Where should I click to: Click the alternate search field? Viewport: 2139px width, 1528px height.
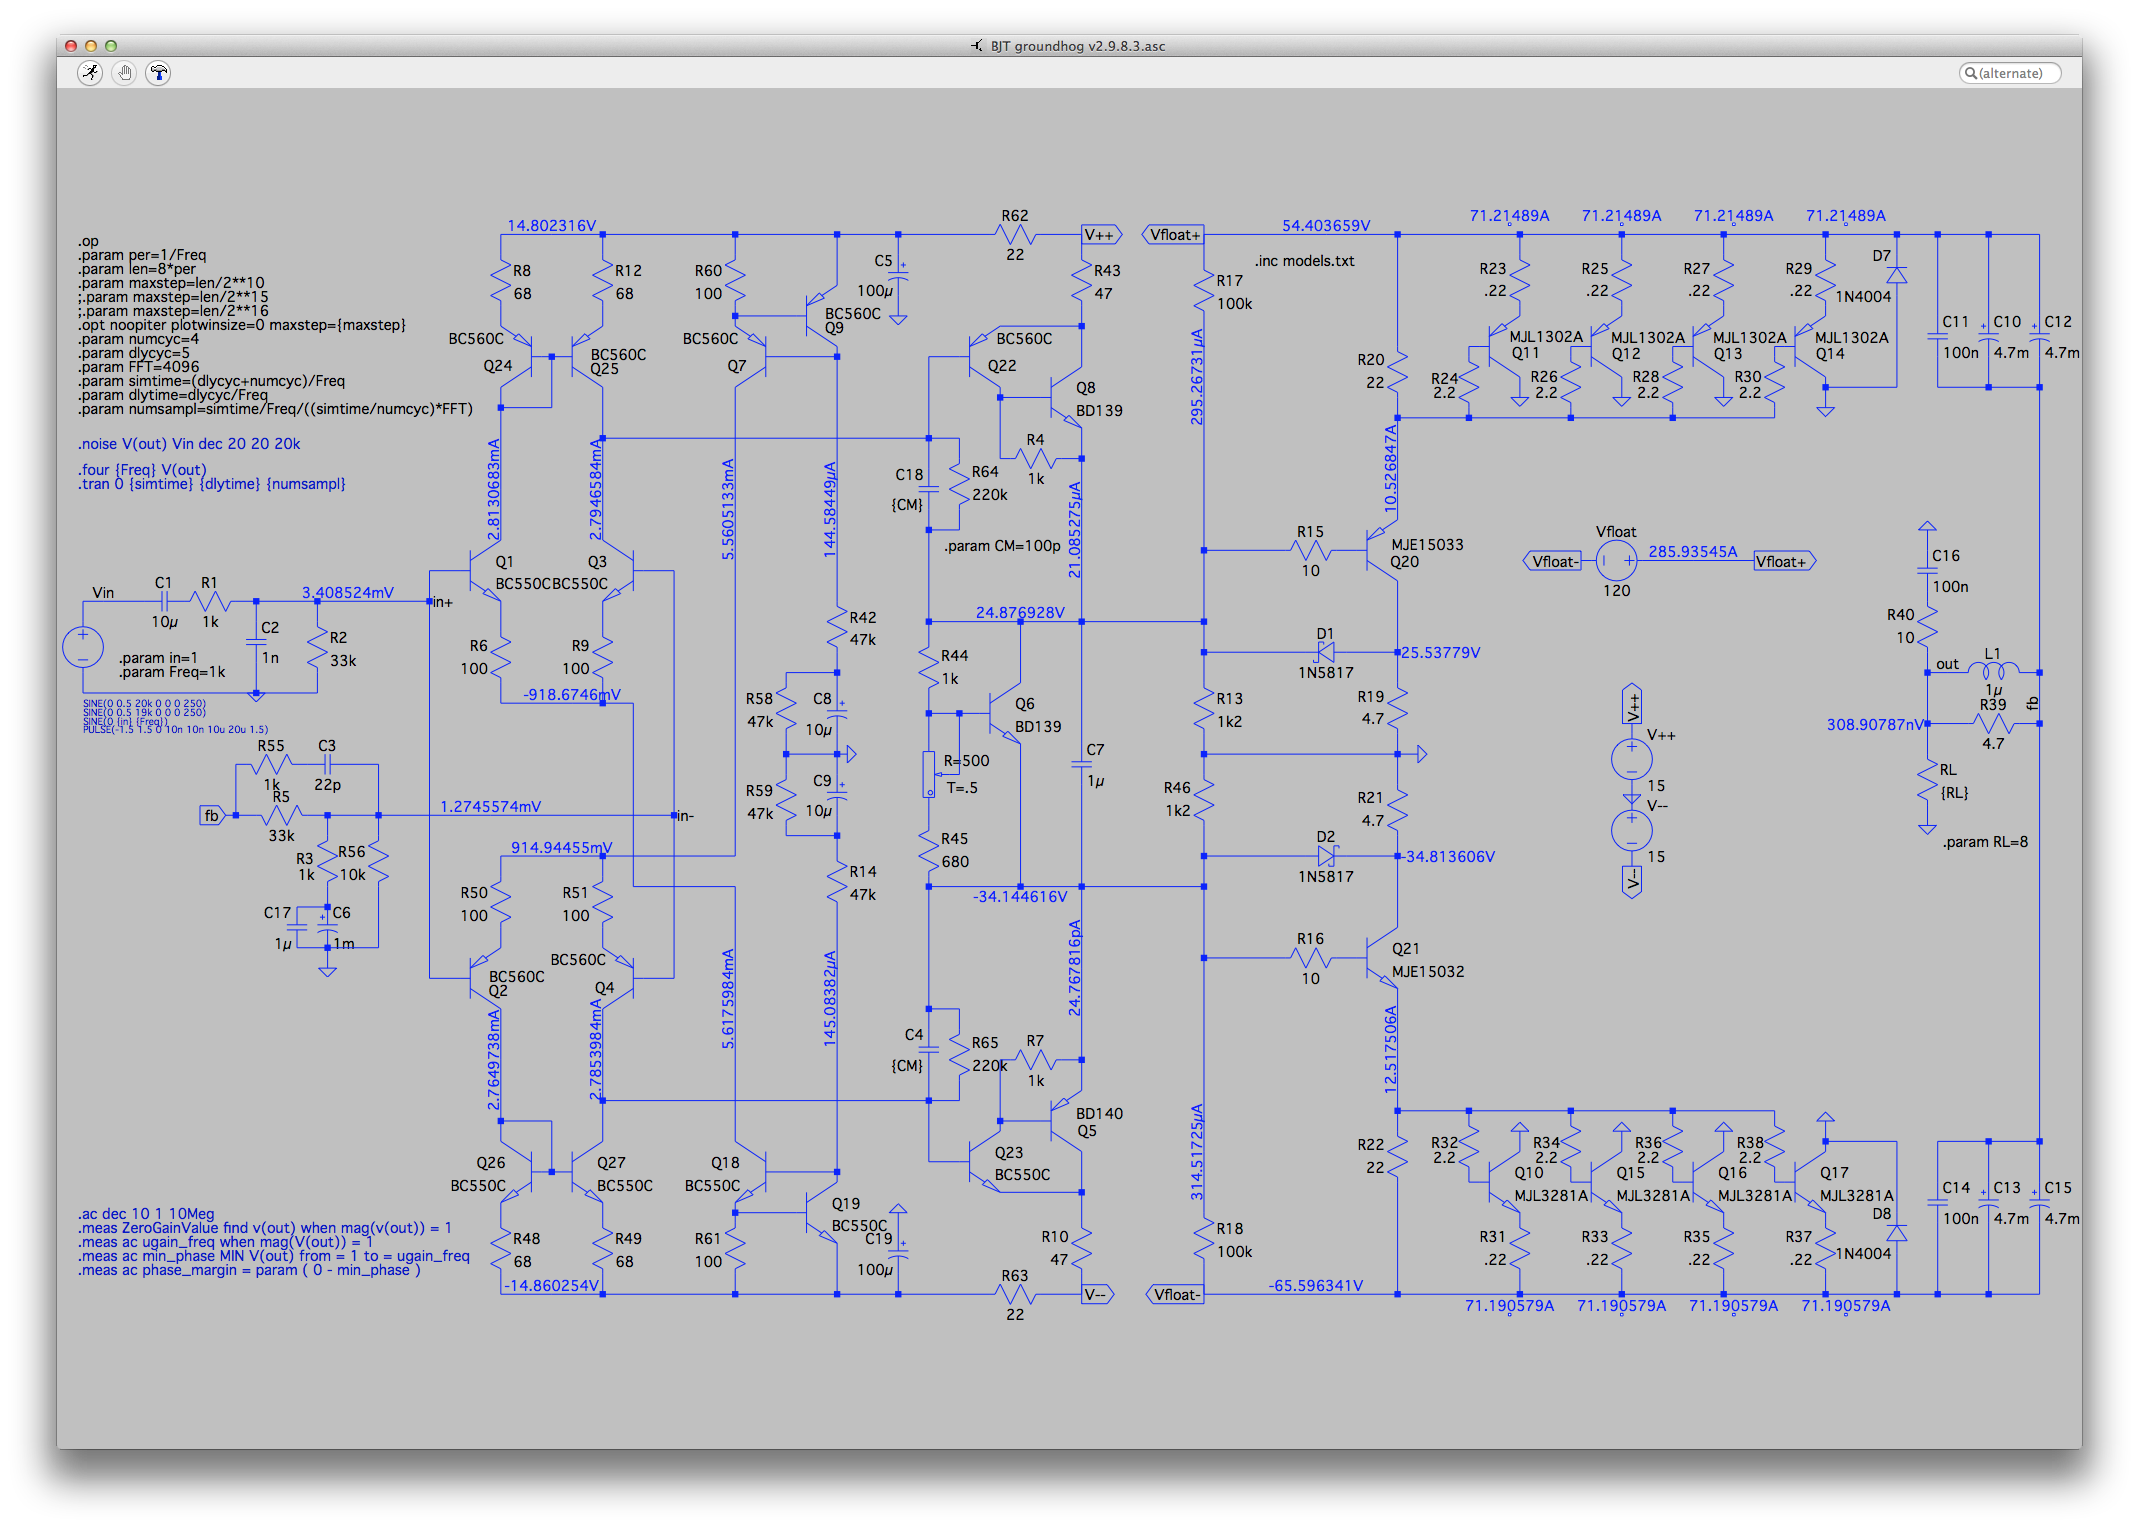pos(2010,73)
